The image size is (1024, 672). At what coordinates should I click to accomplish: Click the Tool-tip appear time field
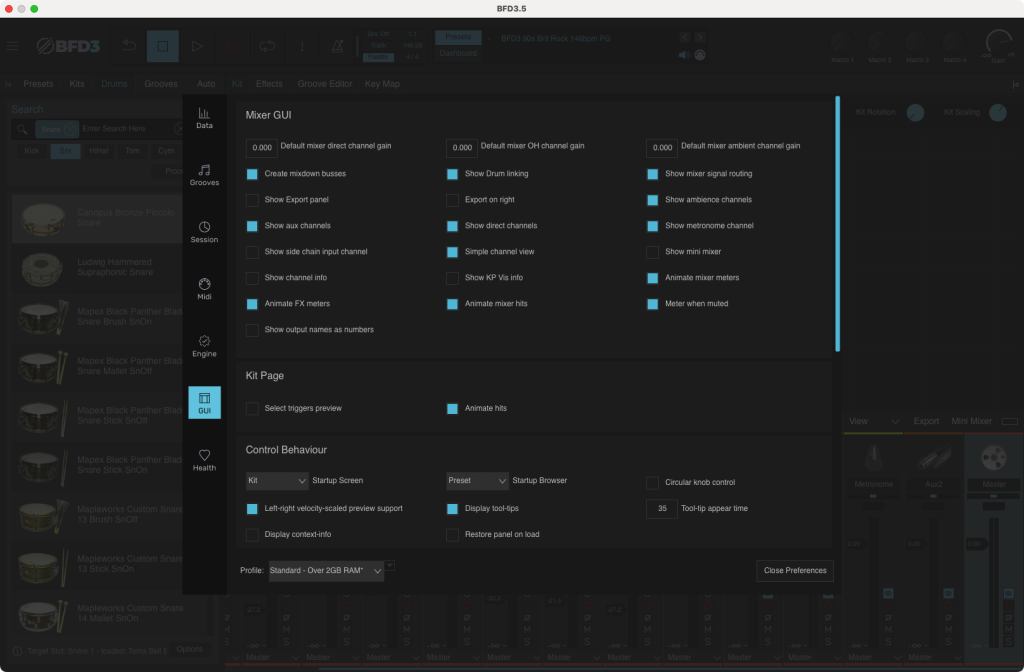coord(662,509)
